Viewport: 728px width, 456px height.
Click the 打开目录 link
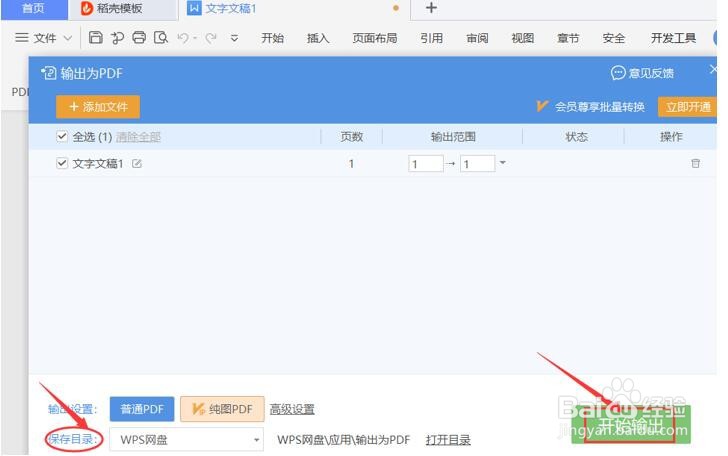(448, 440)
